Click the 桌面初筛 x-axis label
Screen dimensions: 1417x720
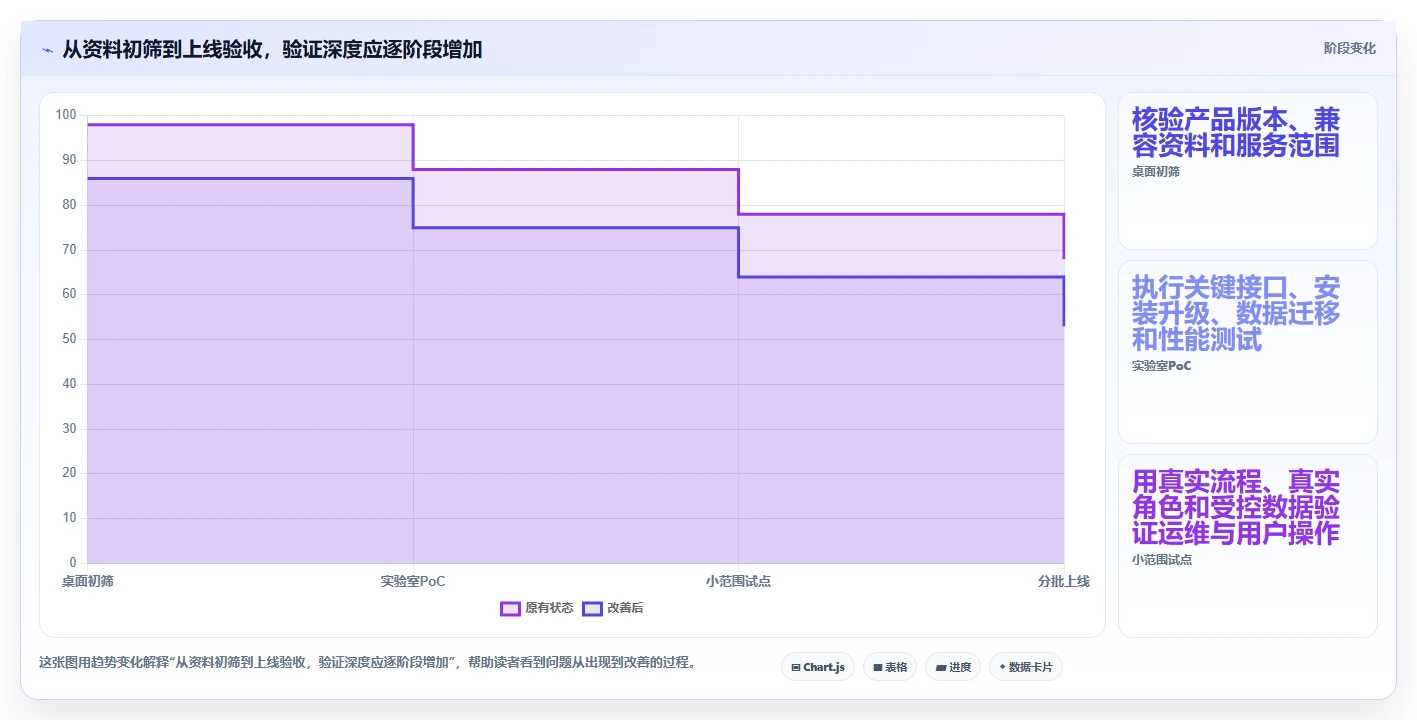pyautogui.click(x=87, y=581)
